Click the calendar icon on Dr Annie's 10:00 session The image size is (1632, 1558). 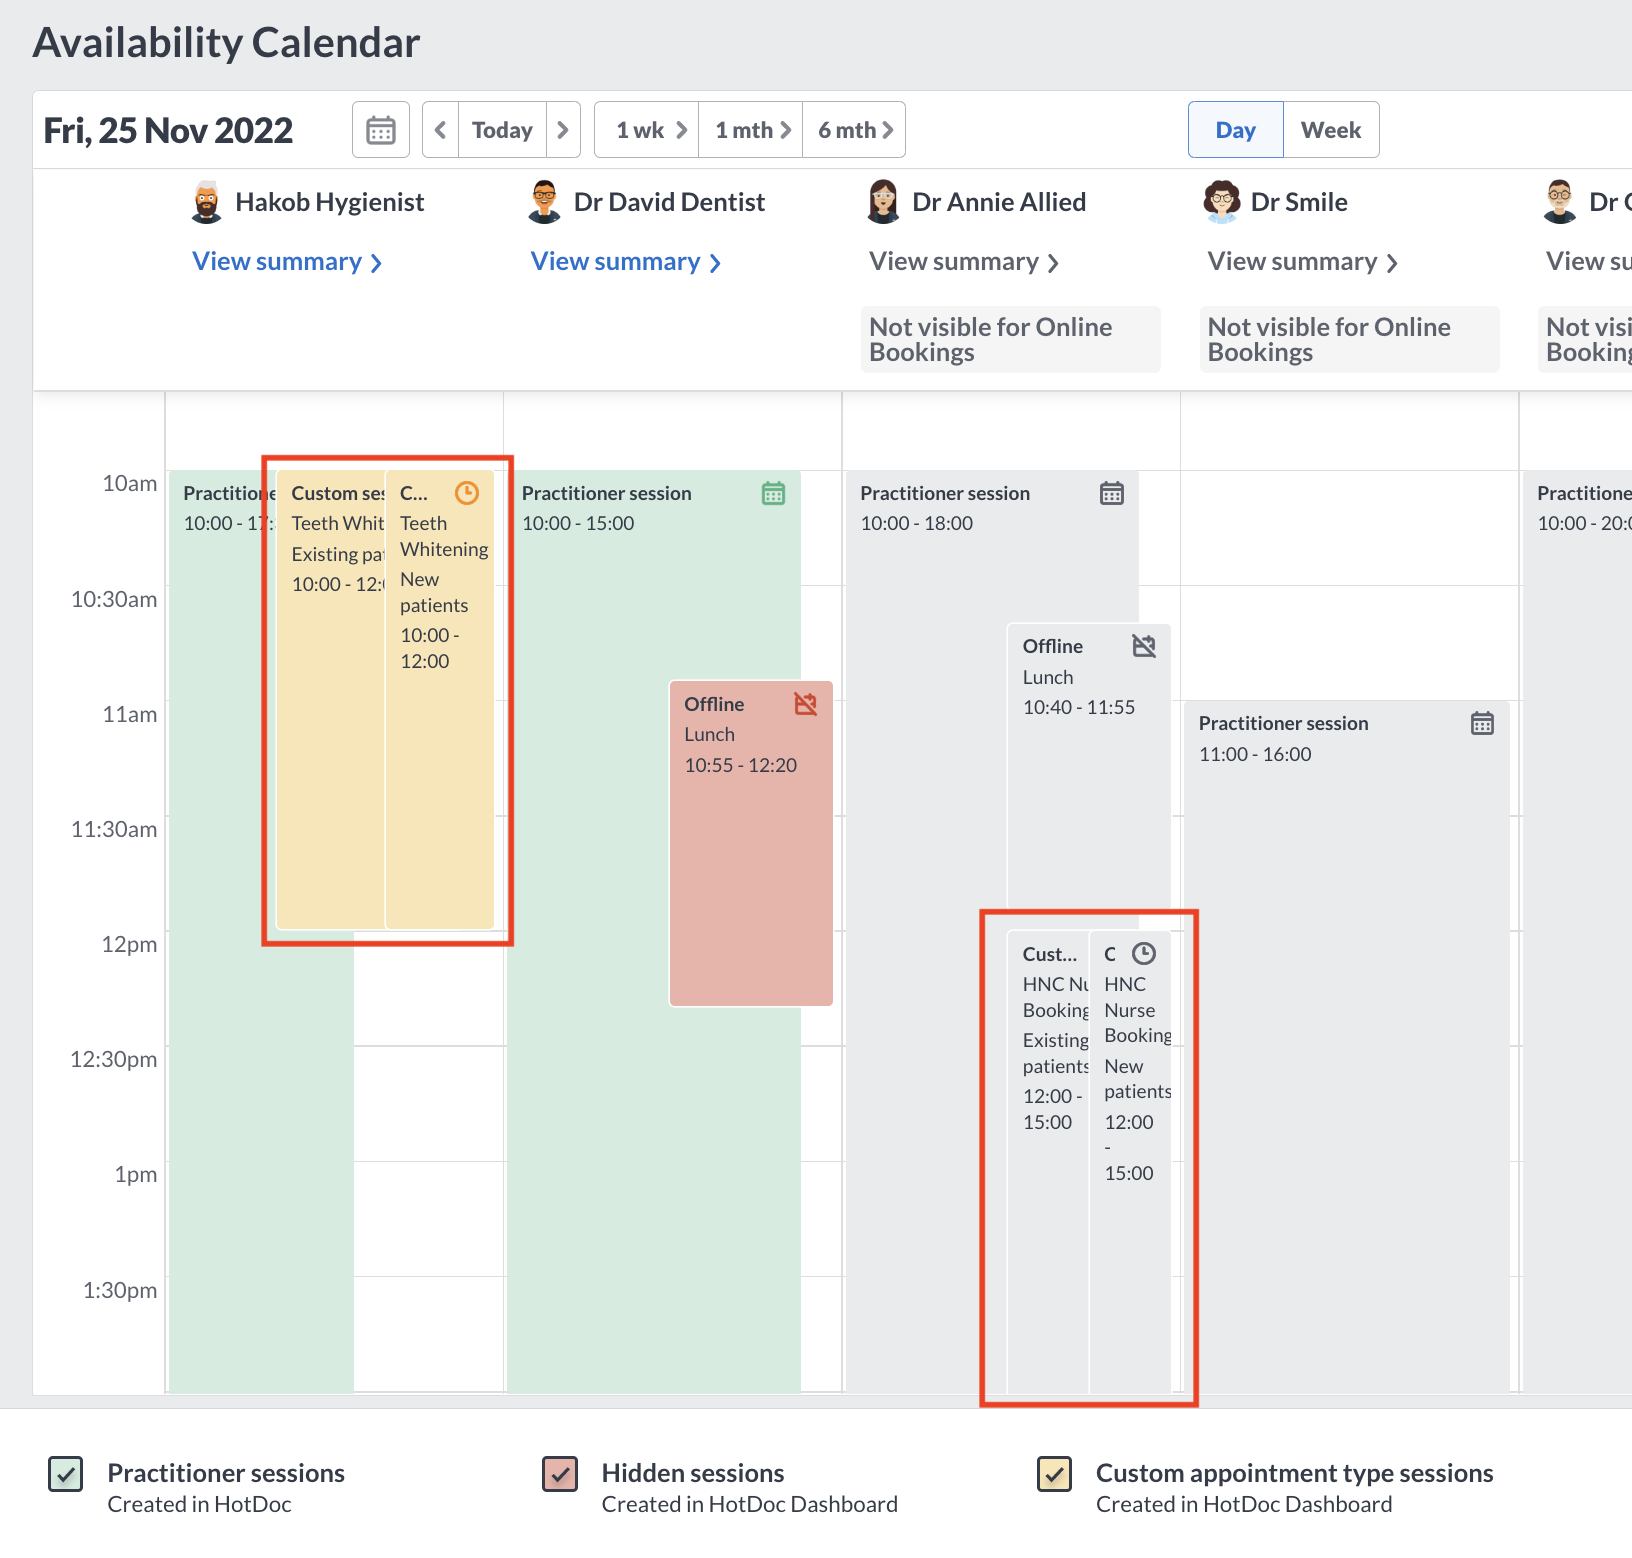(1112, 492)
